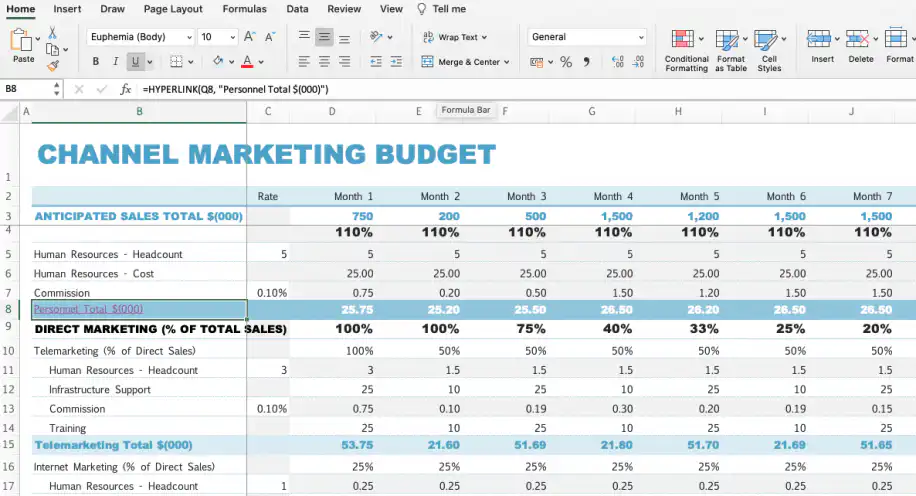Click Delete cells icon
The width and height of the screenshot is (916, 496).
[857, 39]
